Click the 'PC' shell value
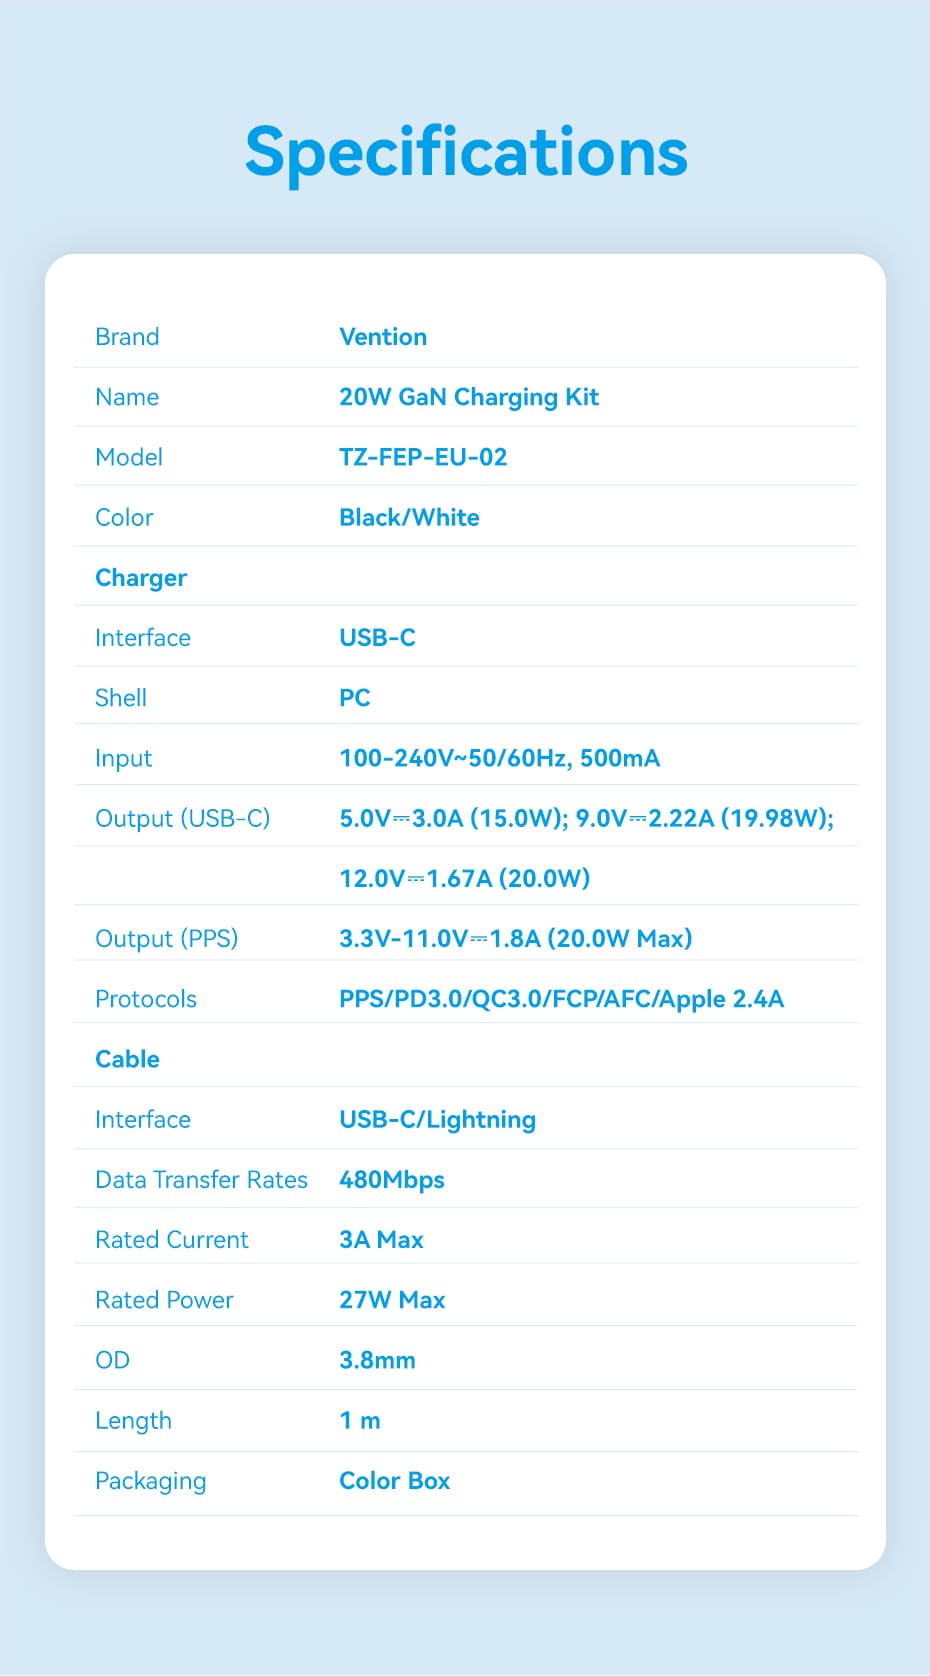930x1676 pixels. 355,698
